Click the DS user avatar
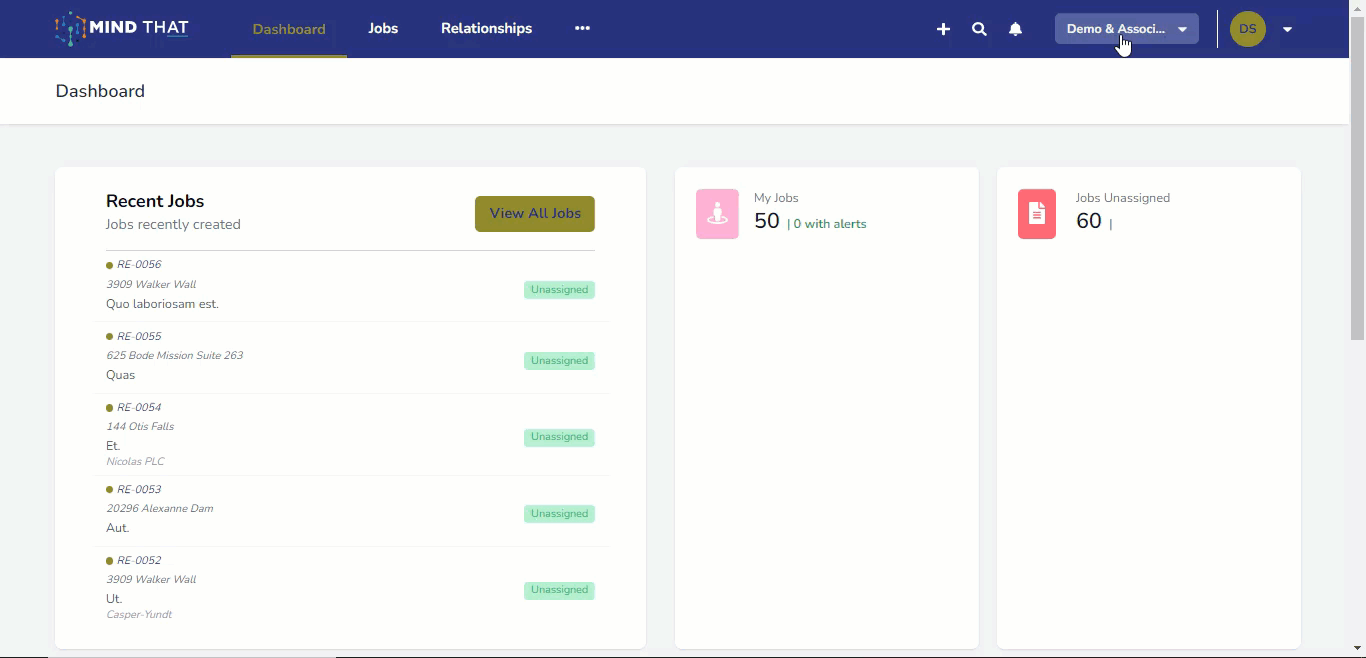Viewport: 1366px width, 658px height. pos(1248,29)
